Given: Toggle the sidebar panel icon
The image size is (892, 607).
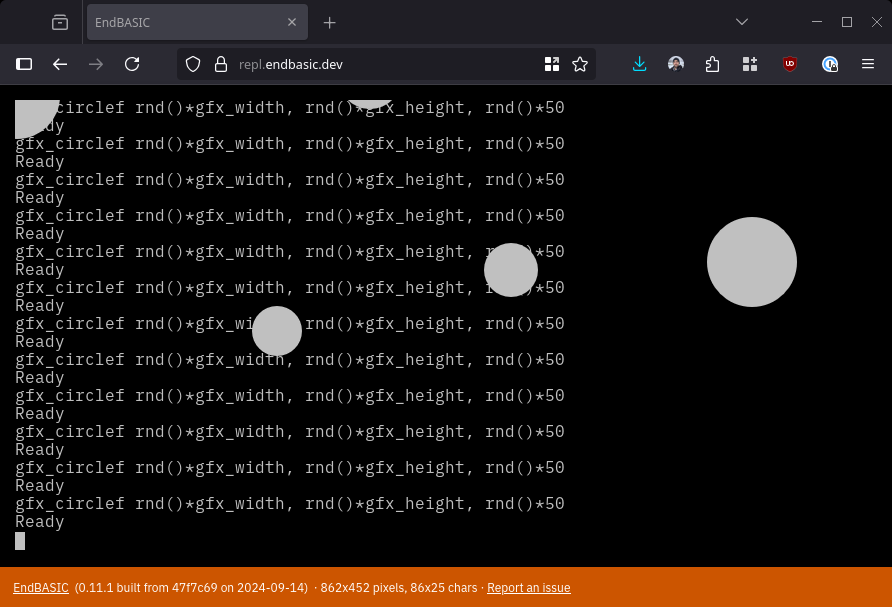Looking at the screenshot, I should [x=24, y=64].
